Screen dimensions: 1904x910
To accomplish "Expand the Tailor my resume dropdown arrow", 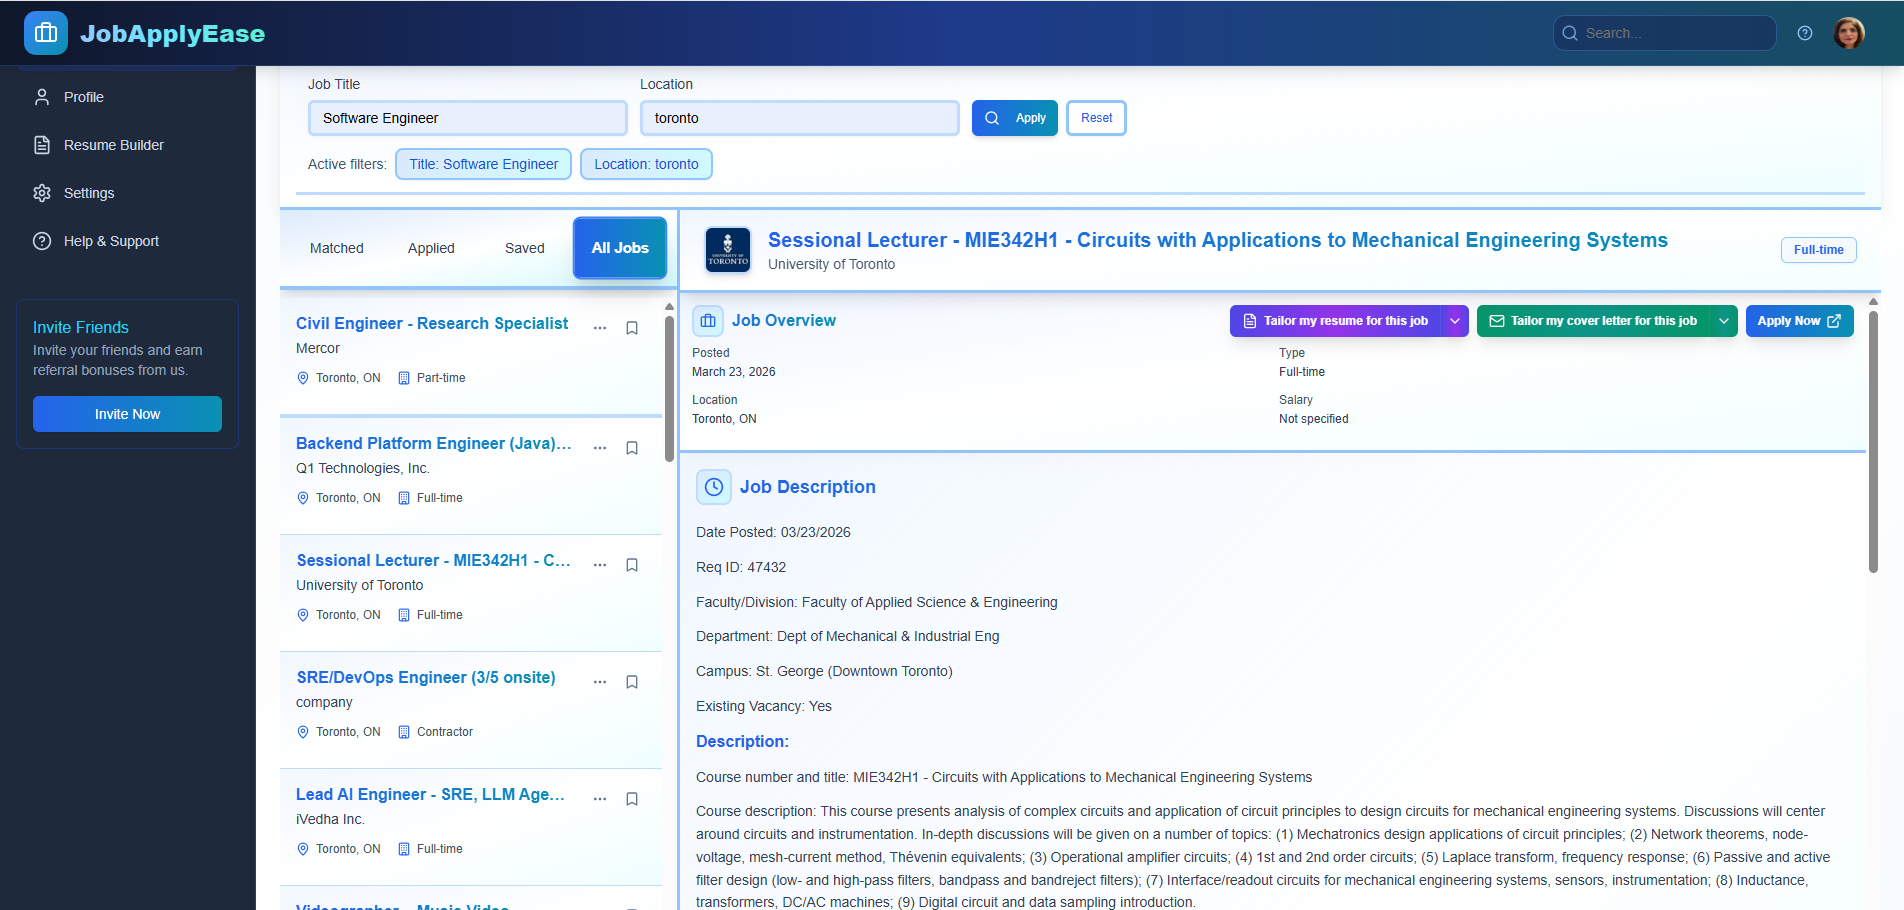I will coord(1455,321).
